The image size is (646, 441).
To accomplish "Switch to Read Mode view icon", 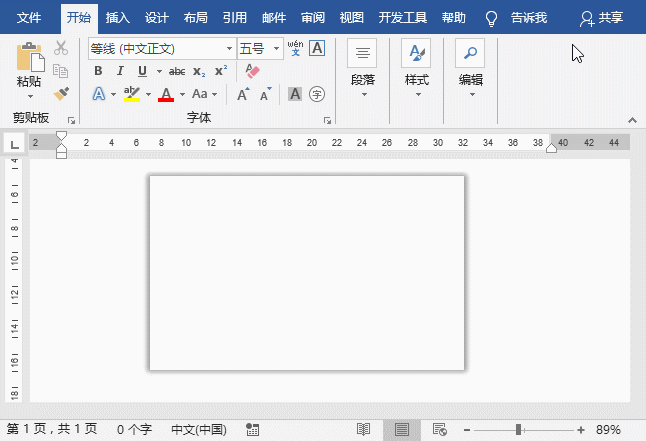I will tap(364, 429).
